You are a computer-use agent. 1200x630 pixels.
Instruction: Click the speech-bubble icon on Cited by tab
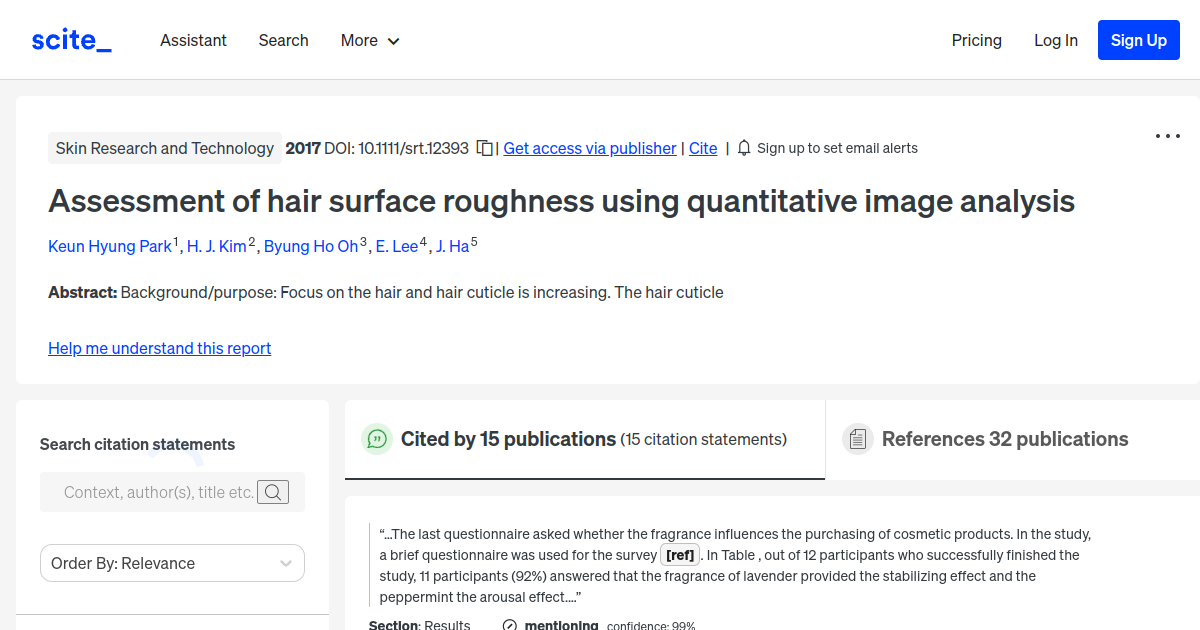point(377,439)
